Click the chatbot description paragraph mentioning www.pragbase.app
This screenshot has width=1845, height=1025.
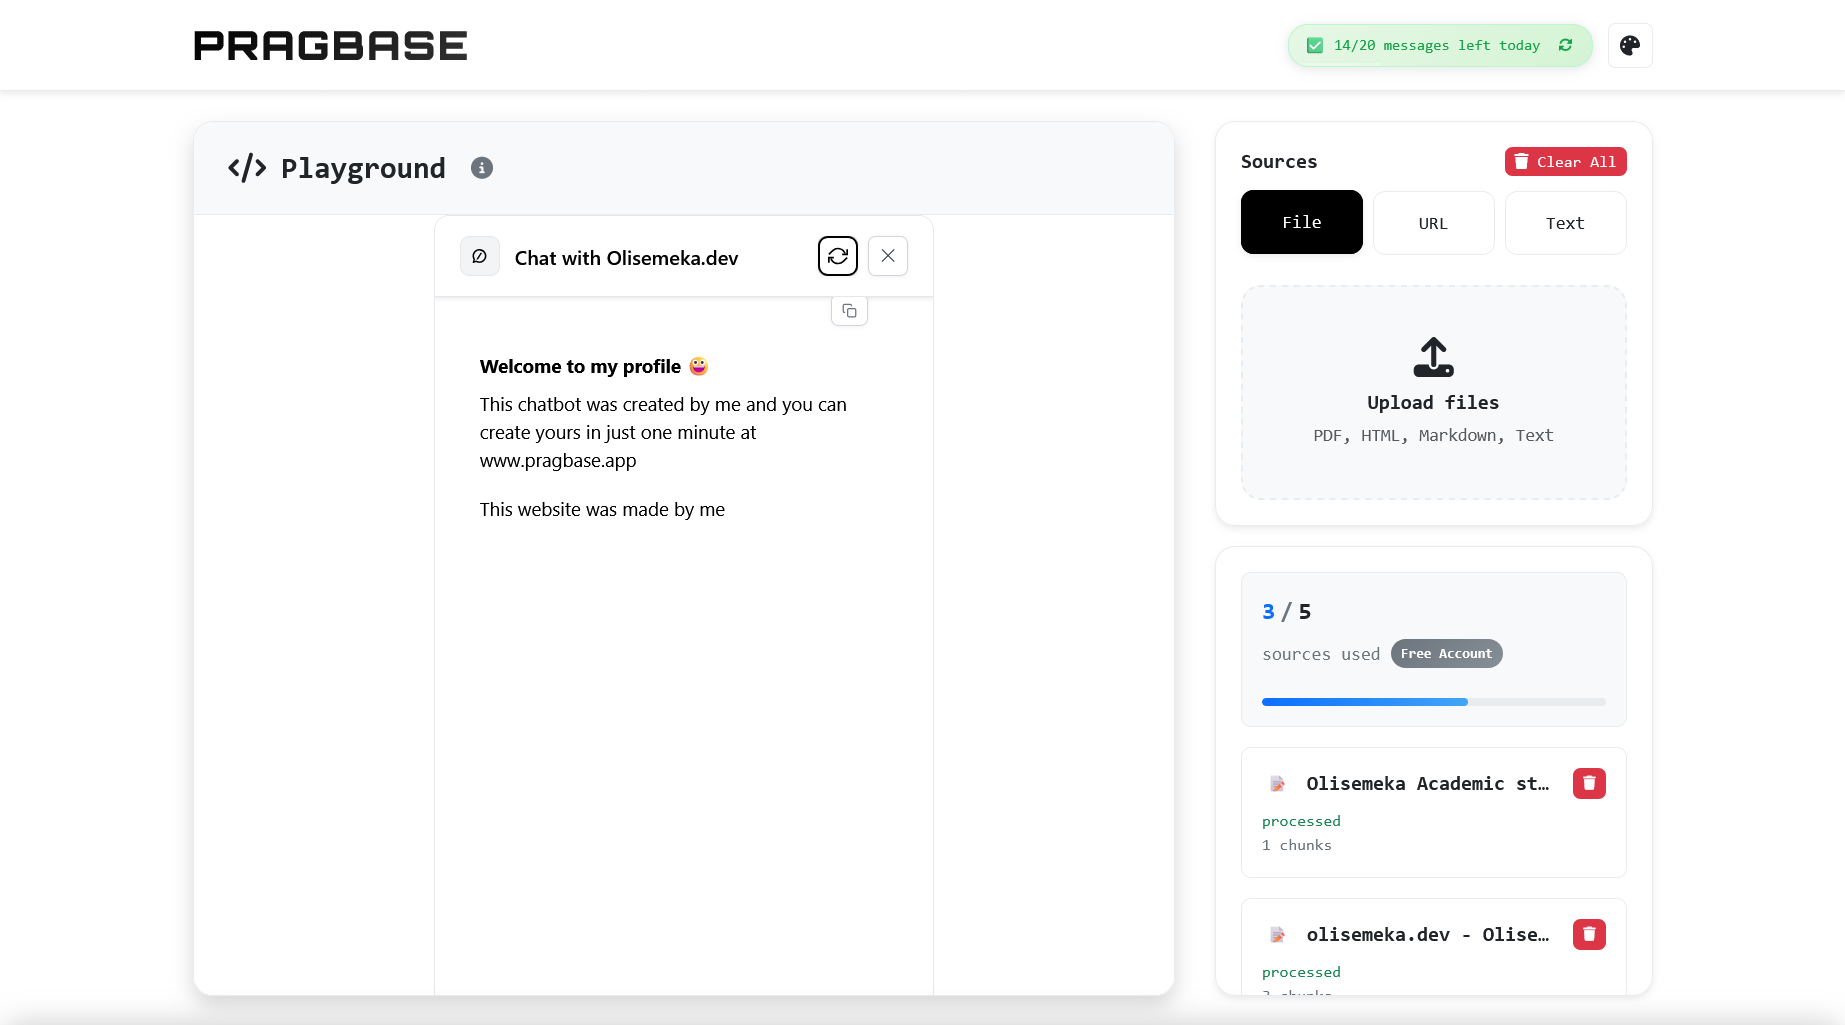point(663,433)
